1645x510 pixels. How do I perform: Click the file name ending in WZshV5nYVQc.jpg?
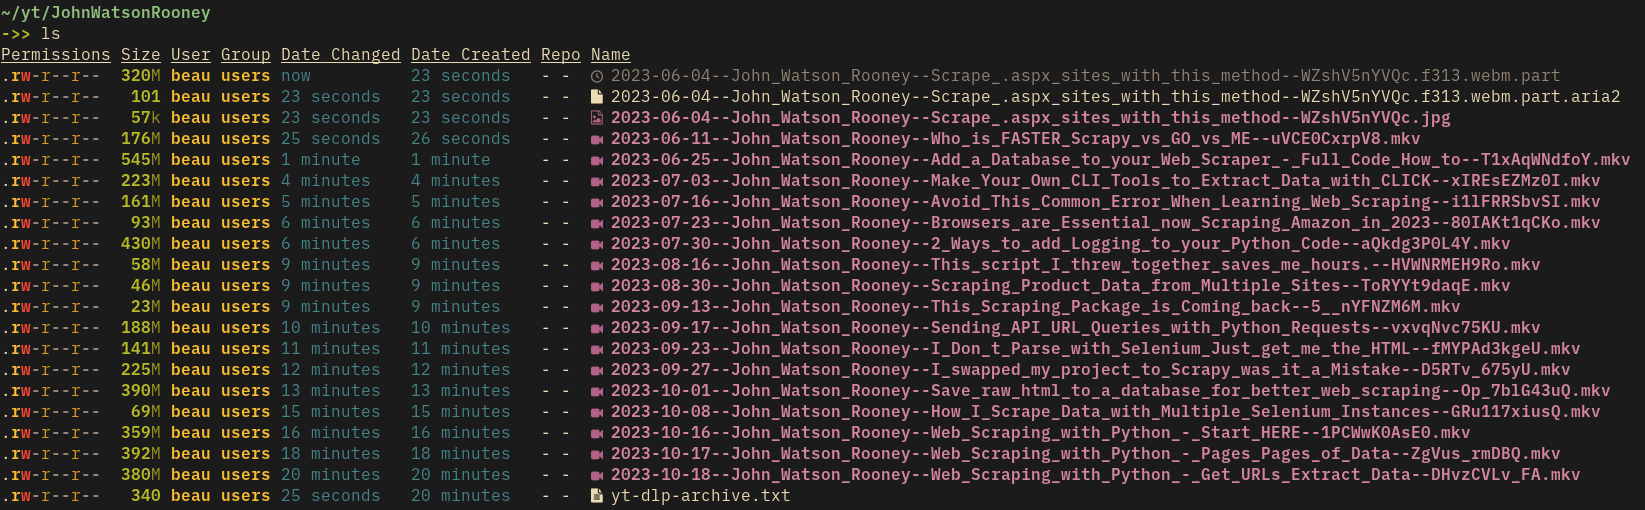1031,118
